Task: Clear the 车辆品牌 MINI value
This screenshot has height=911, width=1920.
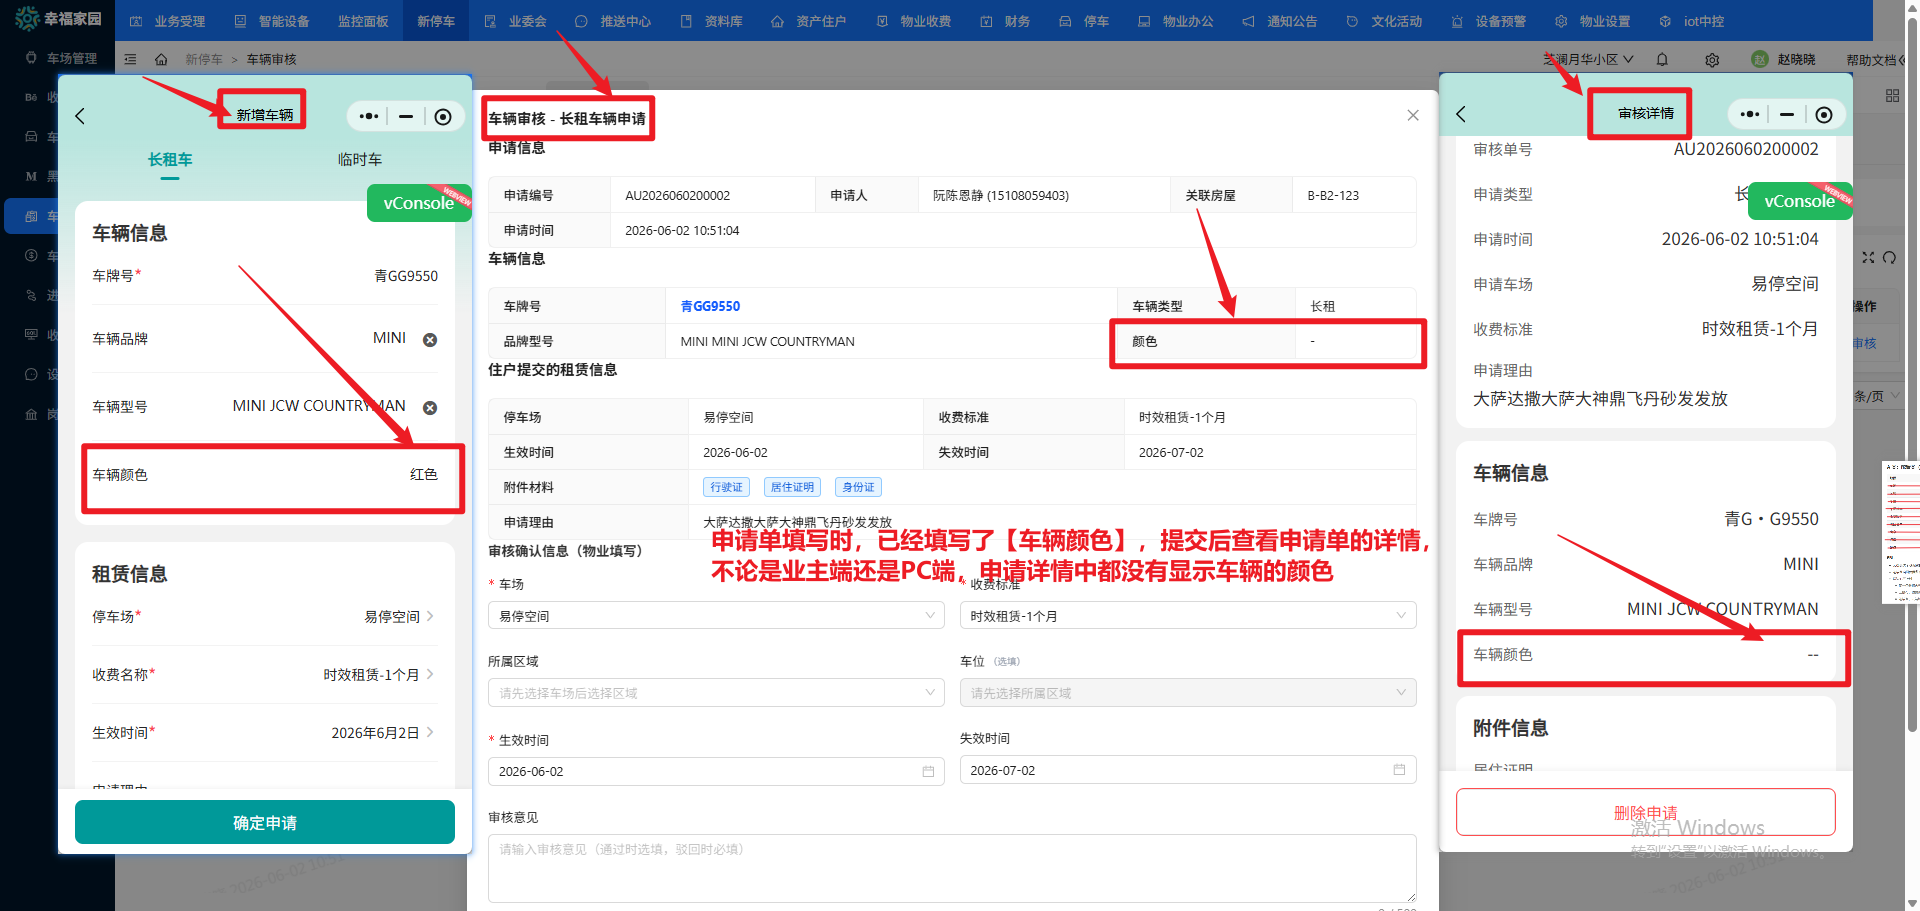Action: 430,340
